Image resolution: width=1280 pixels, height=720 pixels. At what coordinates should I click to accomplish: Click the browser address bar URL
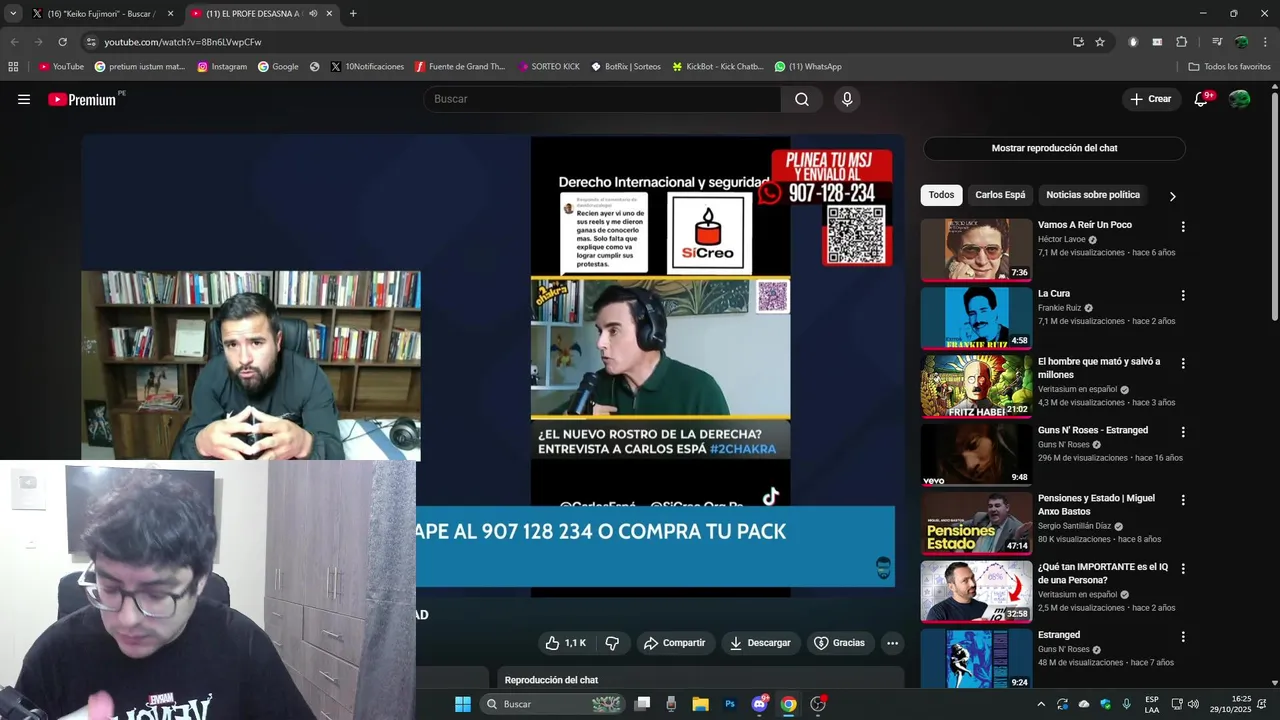(183, 42)
